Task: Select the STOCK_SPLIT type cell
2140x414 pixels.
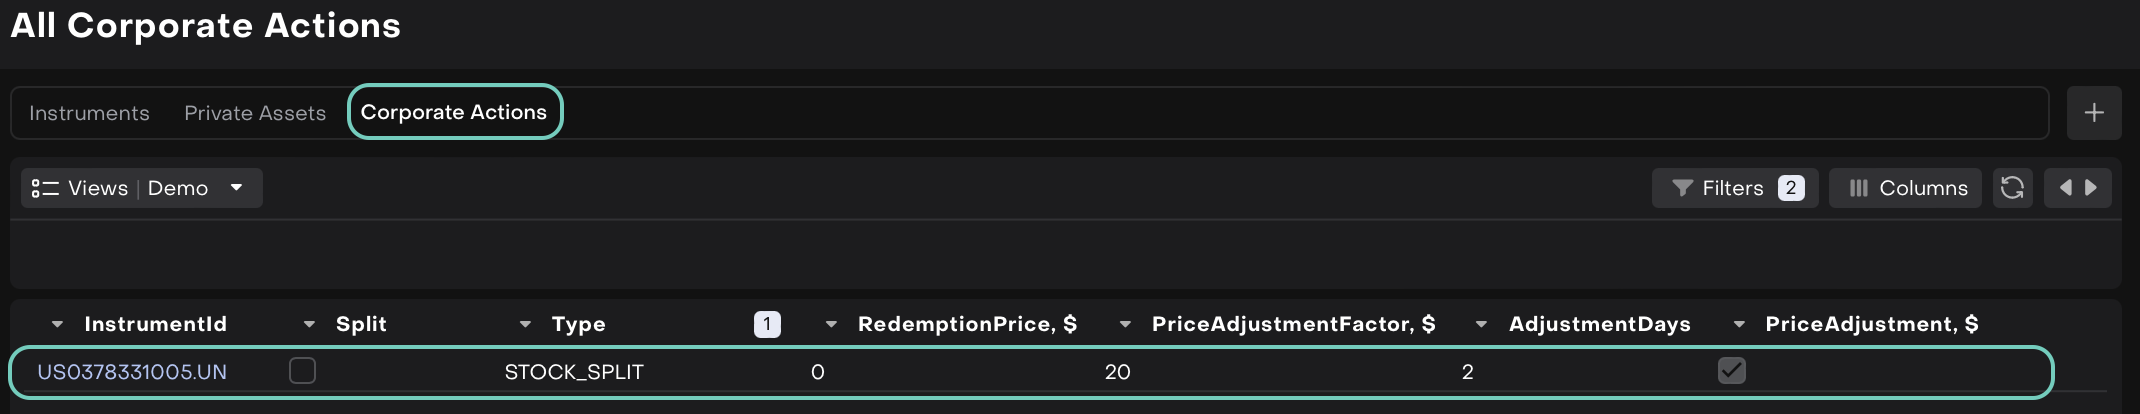Action: click(x=574, y=372)
